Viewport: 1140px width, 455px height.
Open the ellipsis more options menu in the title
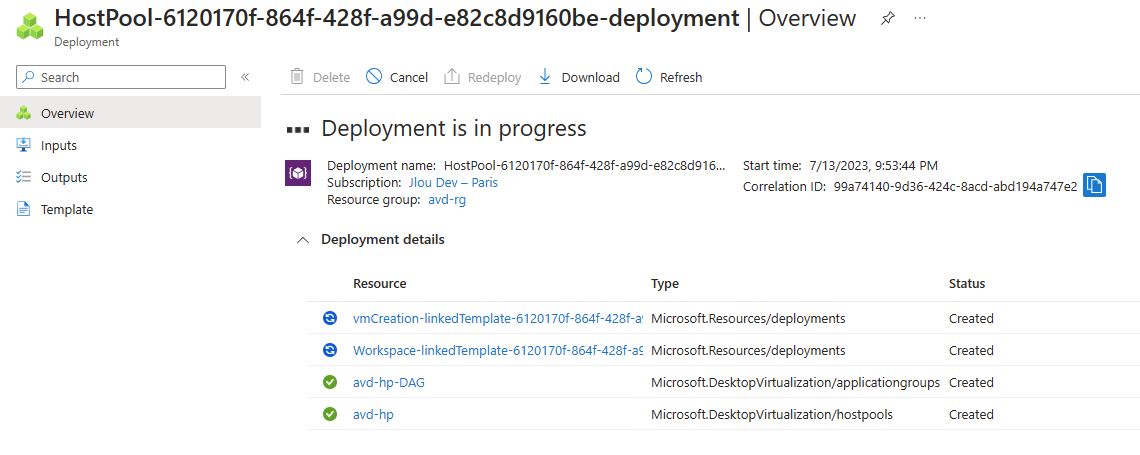pos(920,18)
